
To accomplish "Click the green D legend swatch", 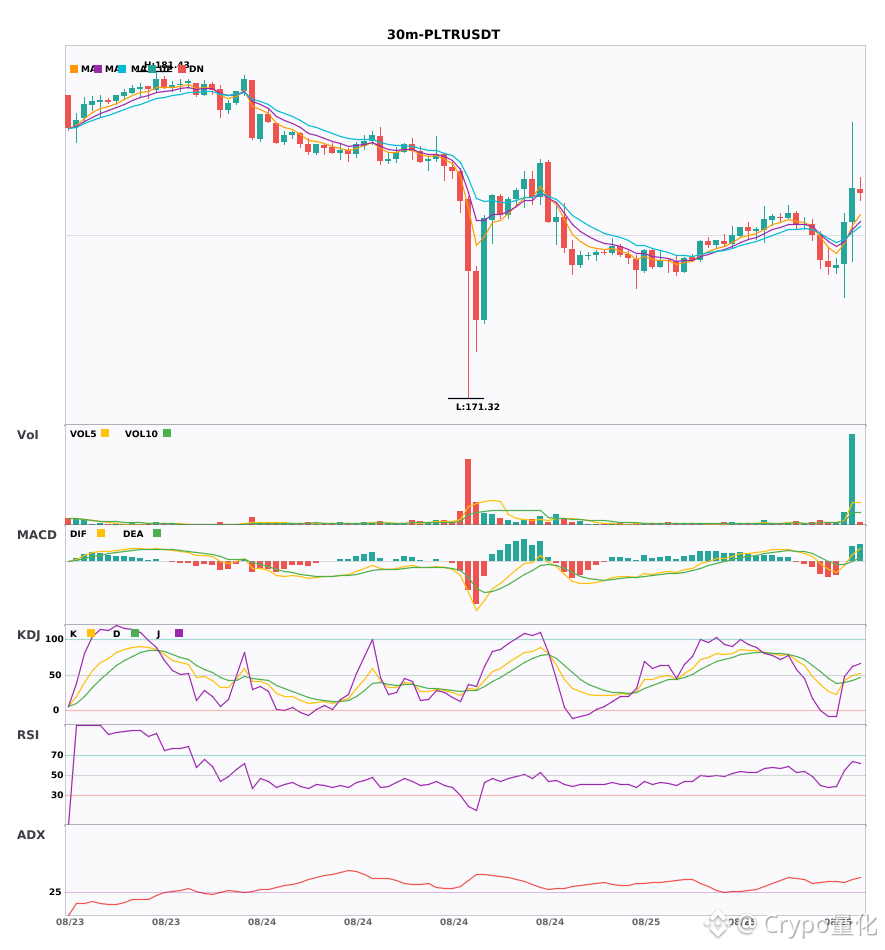I will [x=135, y=633].
